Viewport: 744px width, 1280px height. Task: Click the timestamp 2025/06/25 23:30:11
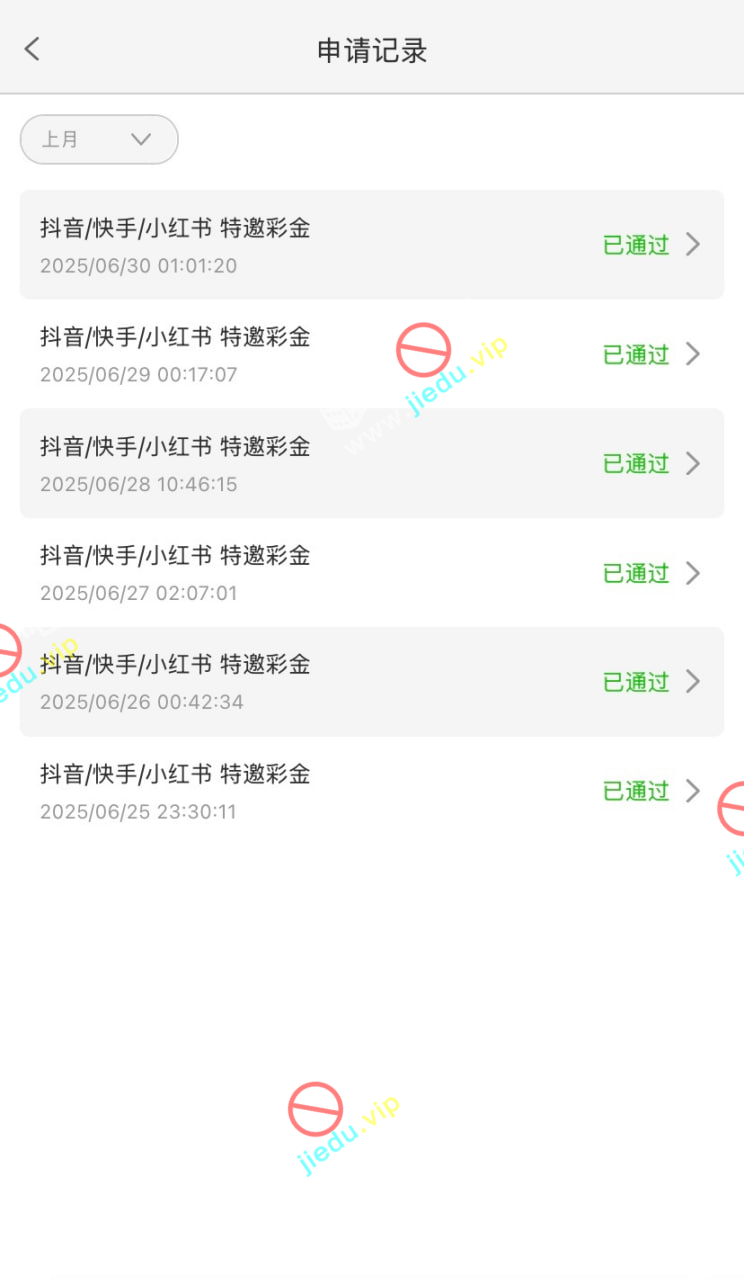[138, 811]
